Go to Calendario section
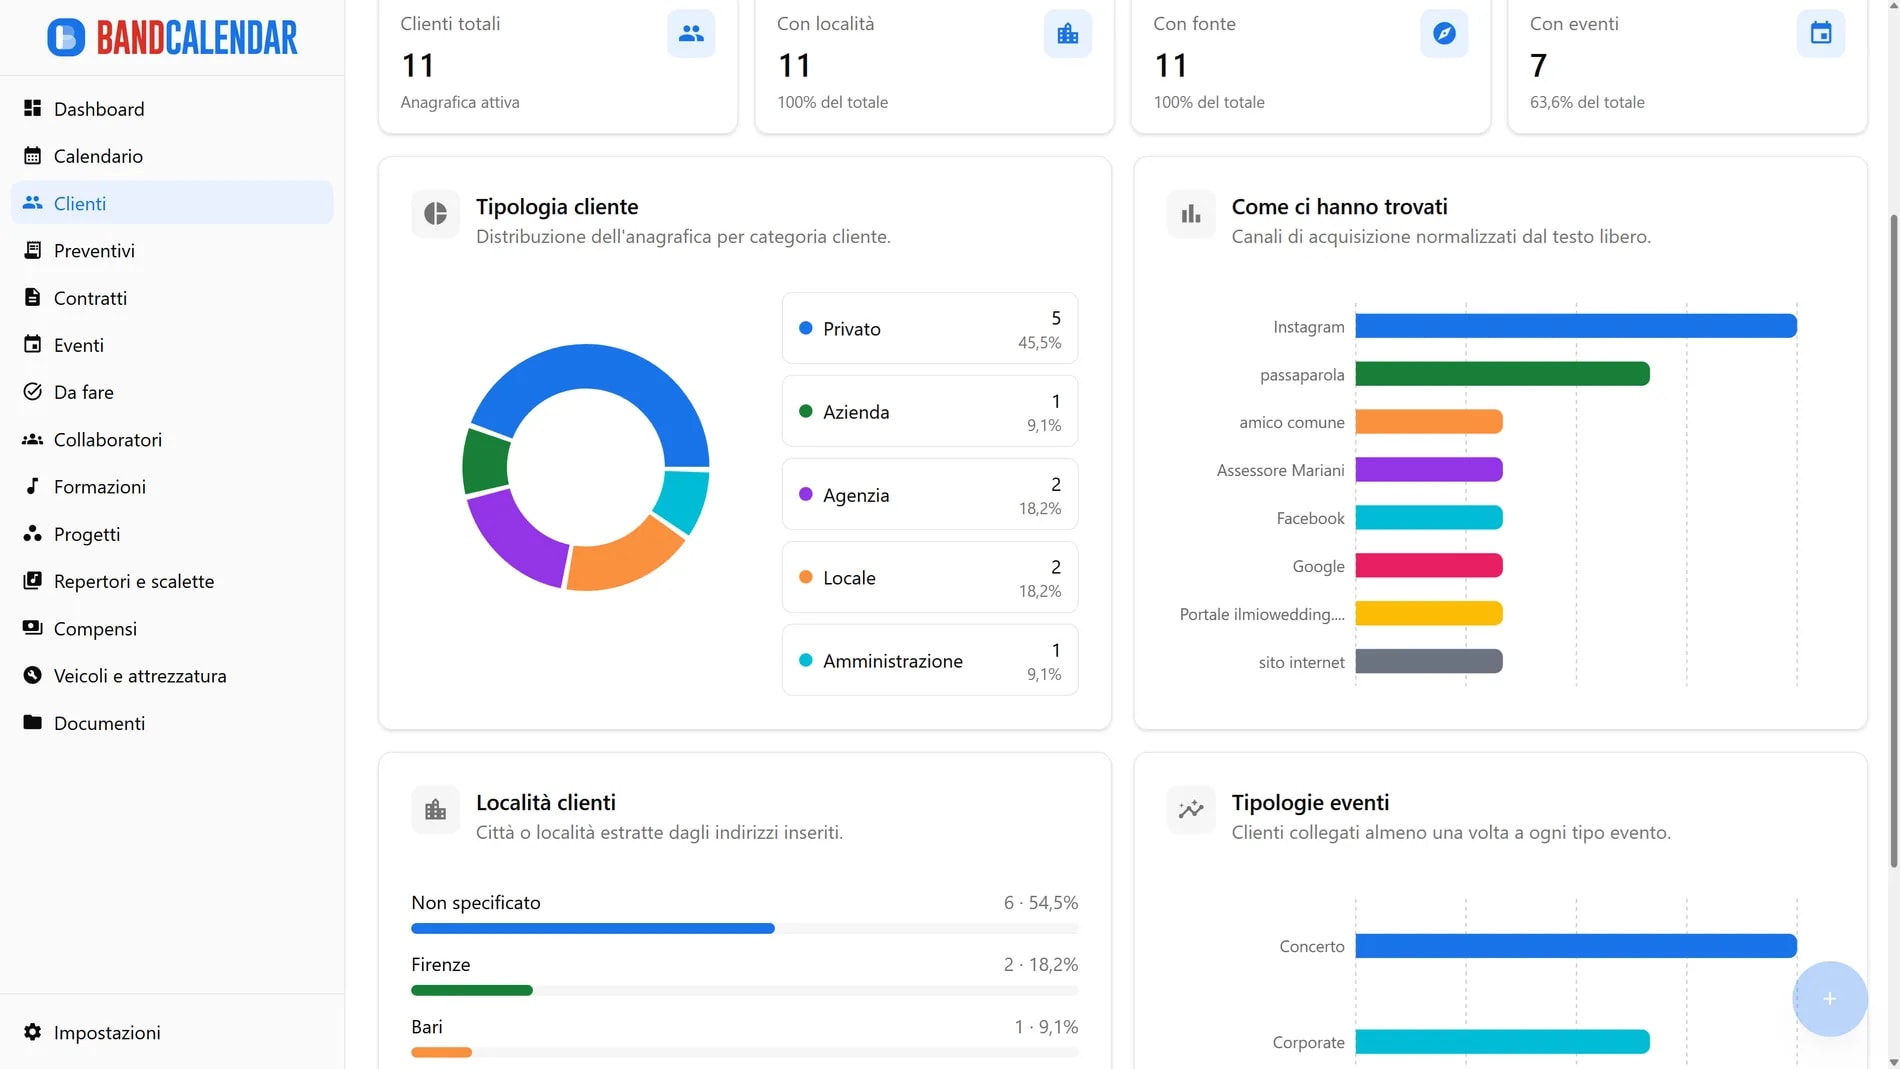The width and height of the screenshot is (1900, 1069). pos(172,155)
